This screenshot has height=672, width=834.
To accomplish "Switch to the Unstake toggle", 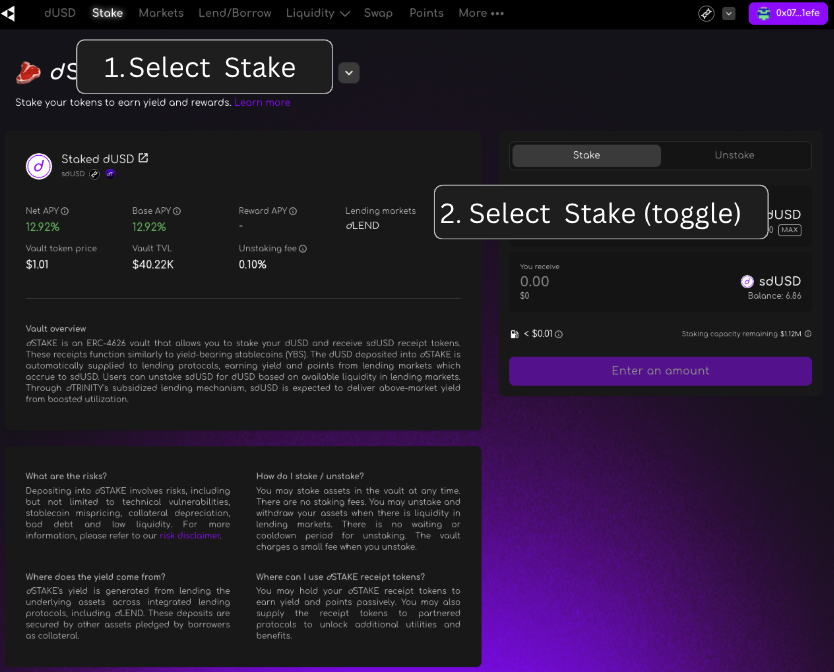I will click(734, 156).
